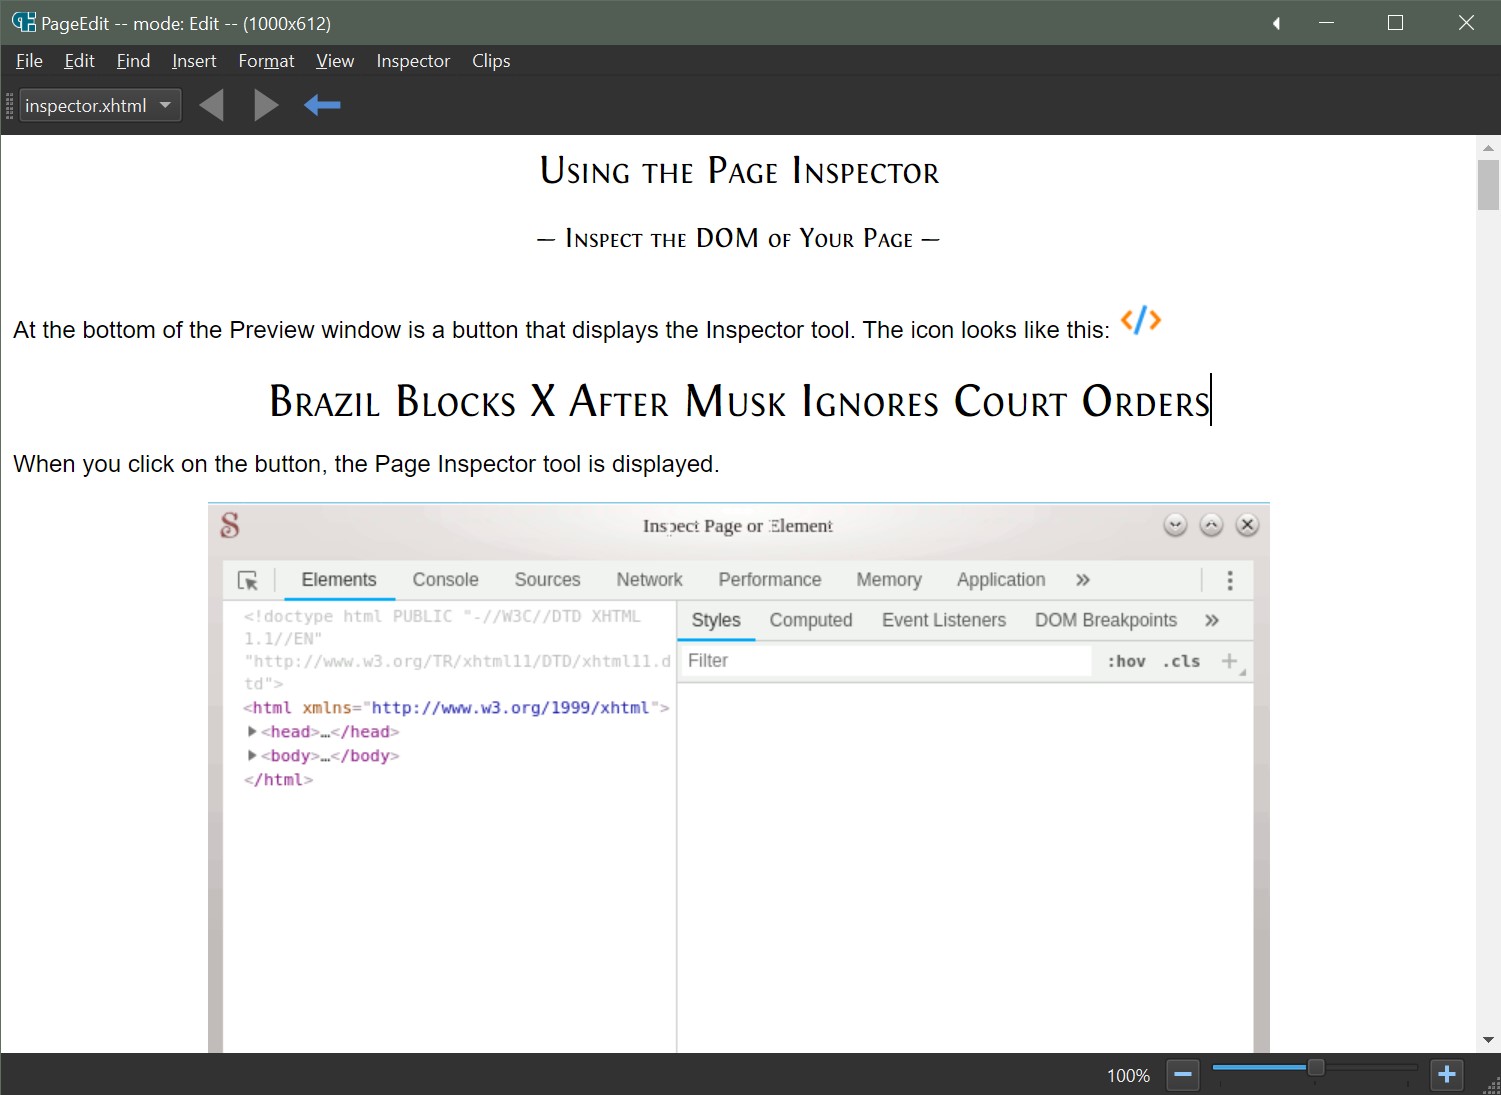This screenshot has width=1501, height=1095.
Task: Click the small left arrow in title bar
Action: coord(1276,23)
